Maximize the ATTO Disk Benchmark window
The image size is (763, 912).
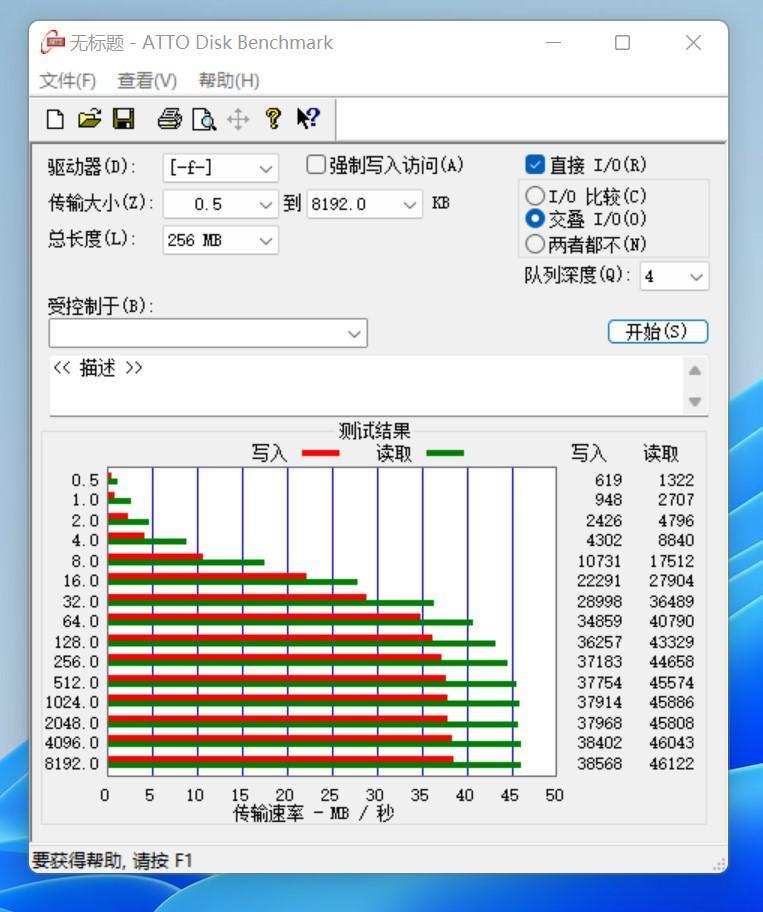622,42
